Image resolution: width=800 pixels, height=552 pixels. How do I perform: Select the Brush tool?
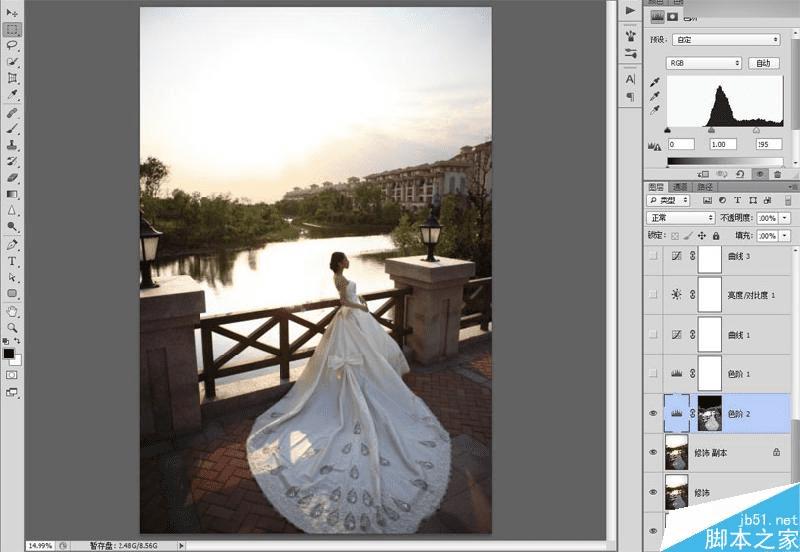[x=12, y=129]
